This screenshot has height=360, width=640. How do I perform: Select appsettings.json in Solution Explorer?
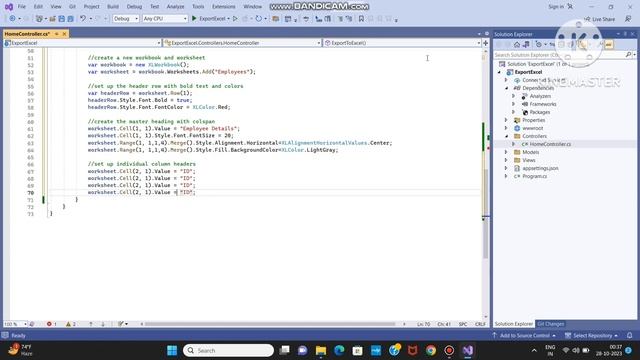540,168
